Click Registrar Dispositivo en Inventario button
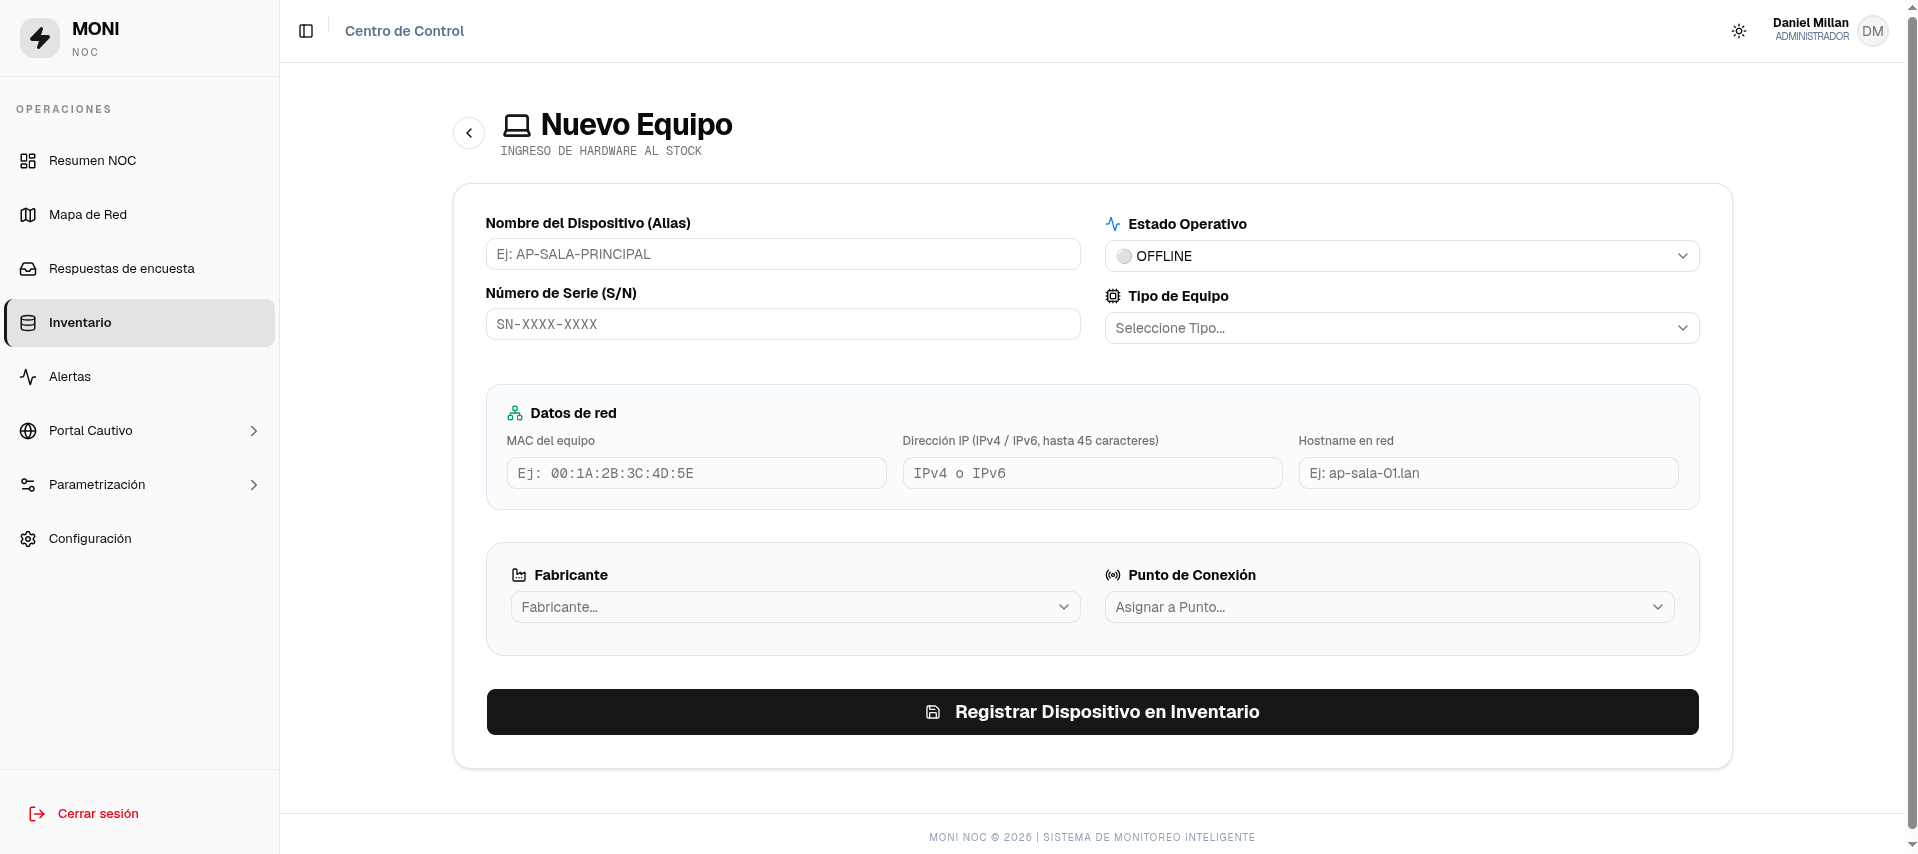 1092,712
